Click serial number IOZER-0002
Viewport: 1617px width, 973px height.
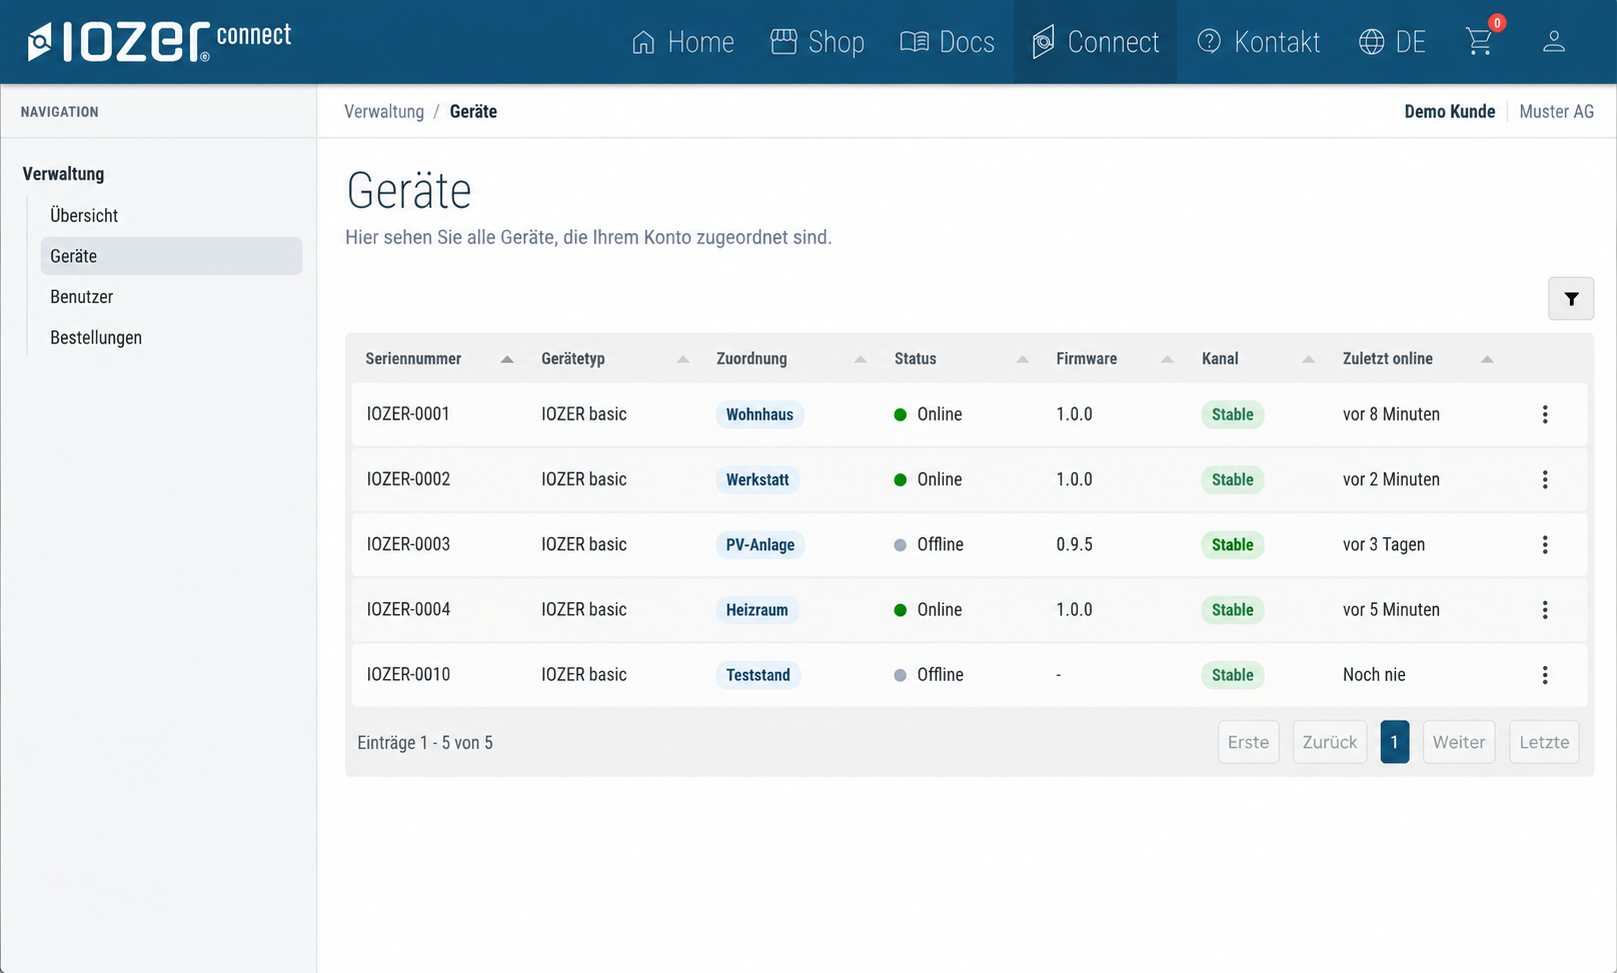pyautogui.click(x=408, y=479)
